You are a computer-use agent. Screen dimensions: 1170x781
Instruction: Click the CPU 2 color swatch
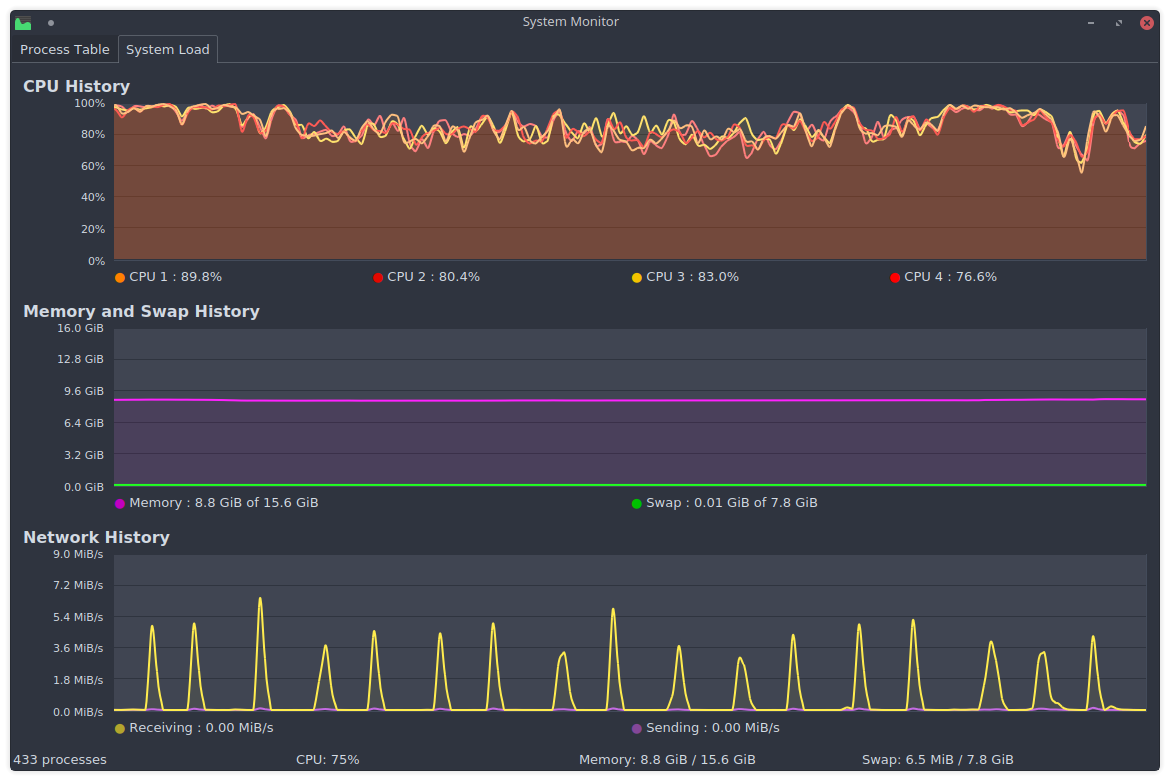[x=378, y=278]
